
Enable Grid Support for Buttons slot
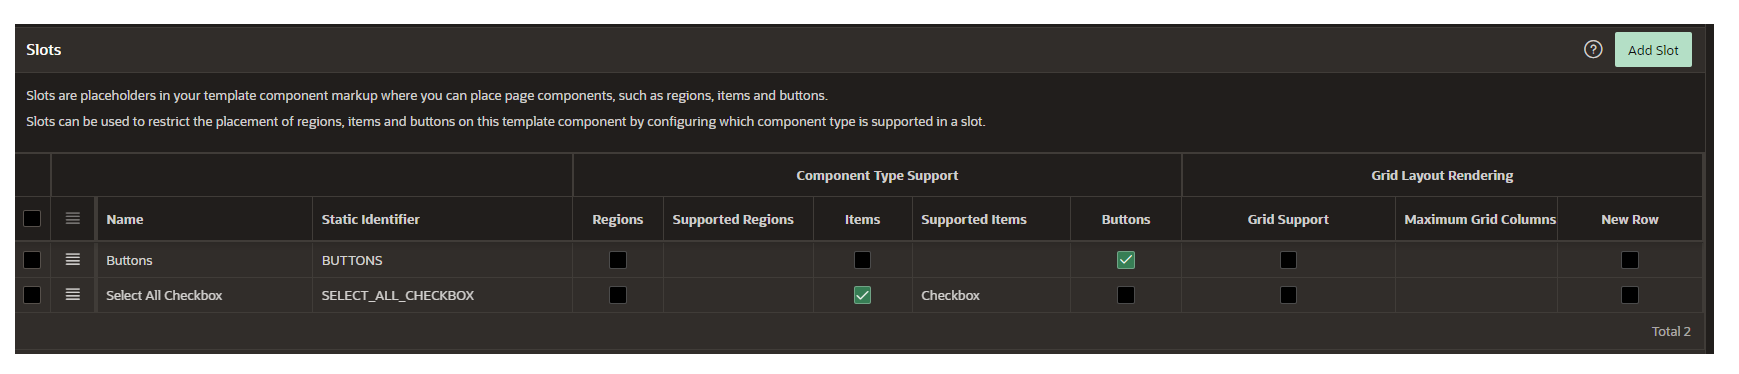1288,260
